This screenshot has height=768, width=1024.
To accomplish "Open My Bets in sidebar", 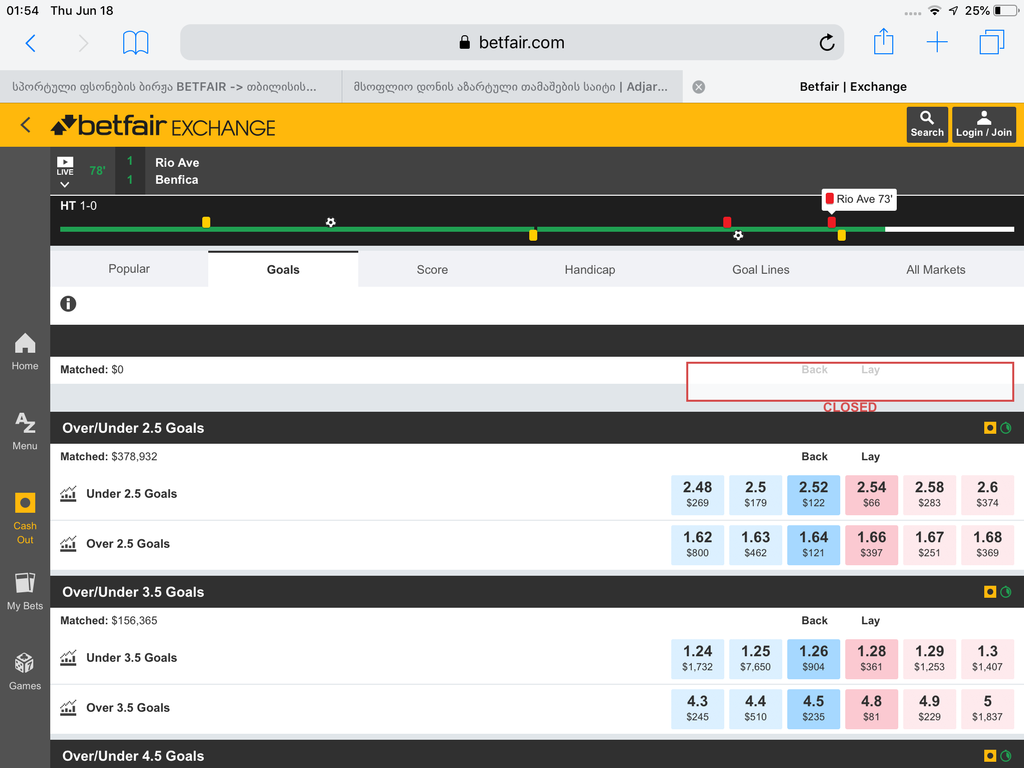I will tap(25, 592).
